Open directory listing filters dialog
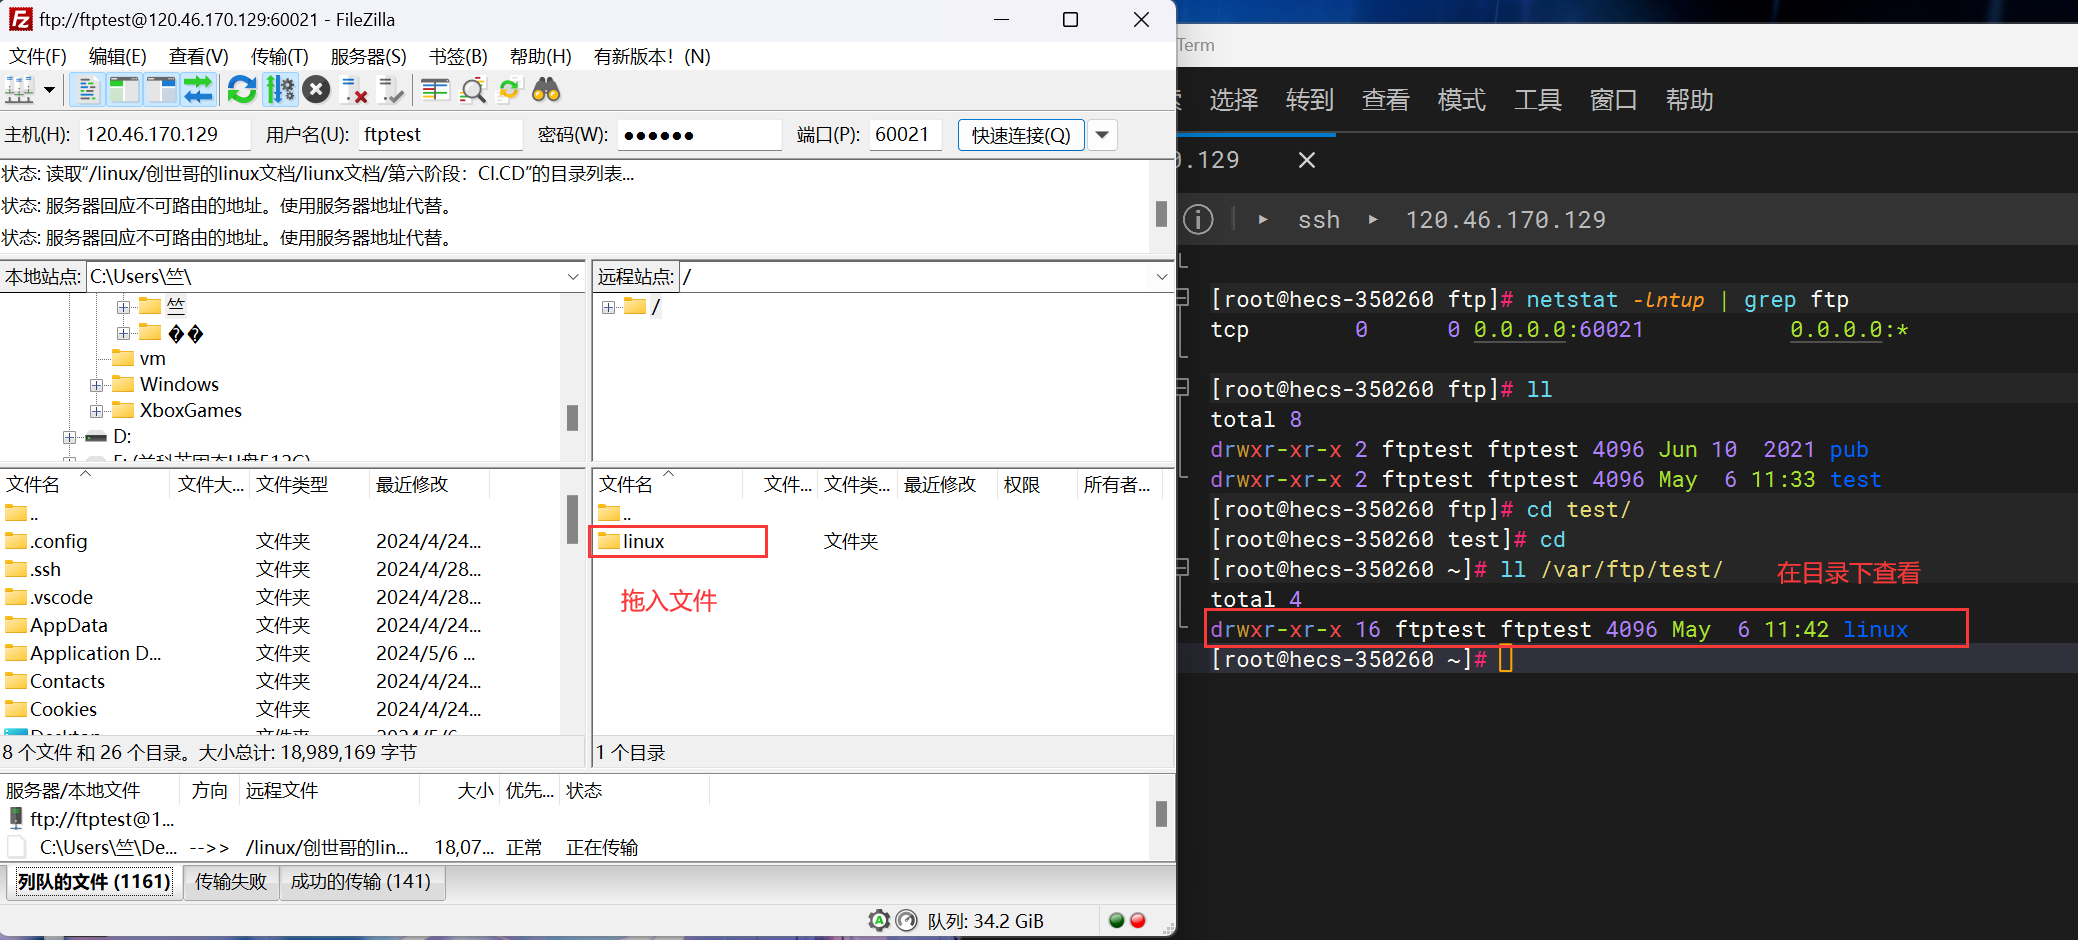The image size is (2078, 940). (x=435, y=90)
